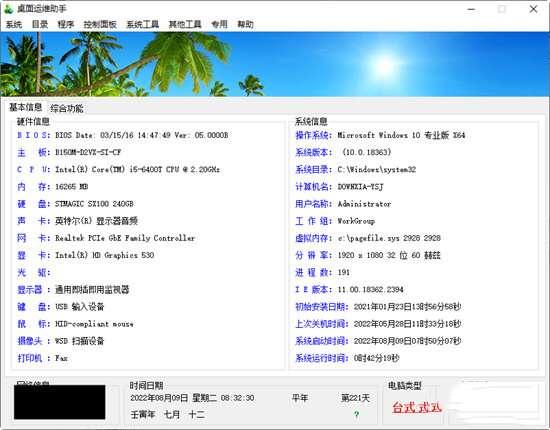Click the memory value 16265 MB
Screen dimensions: 550x430
[x=72, y=187]
